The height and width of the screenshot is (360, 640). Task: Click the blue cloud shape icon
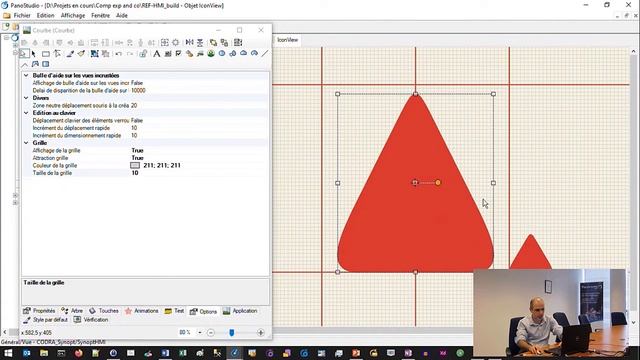244,53
